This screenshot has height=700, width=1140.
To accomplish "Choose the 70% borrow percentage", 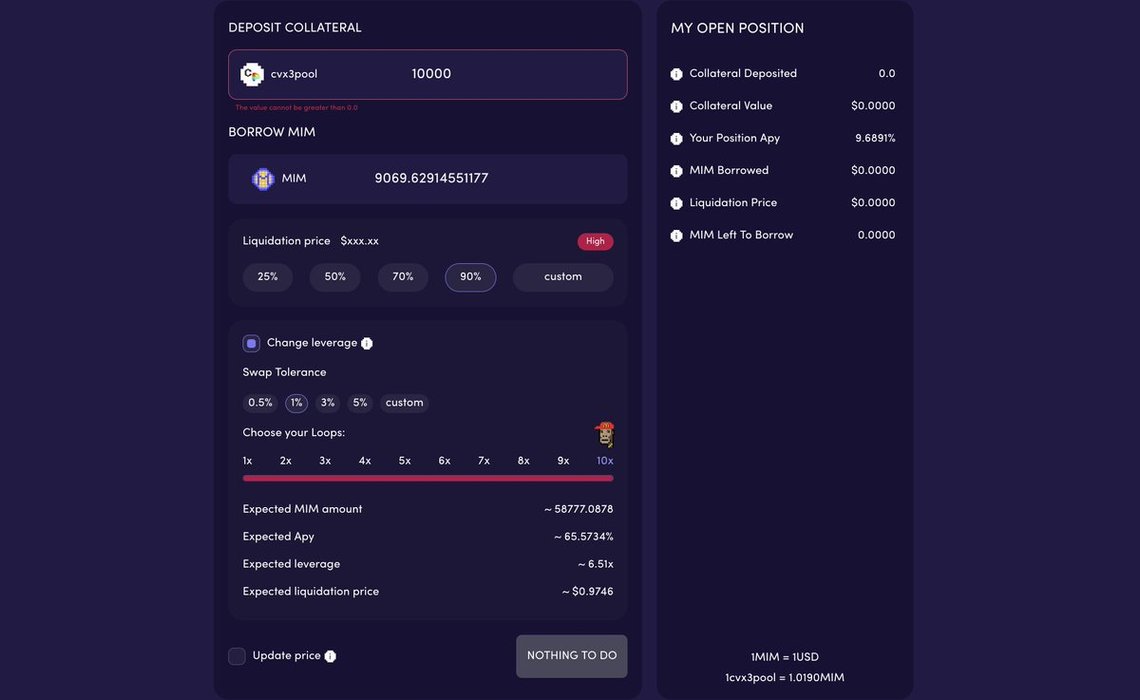I will (403, 277).
